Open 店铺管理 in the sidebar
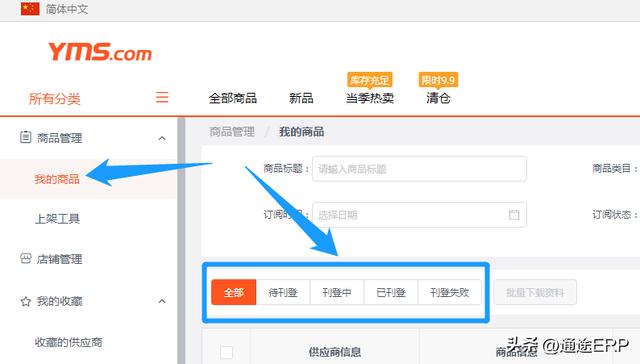 click(60, 259)
